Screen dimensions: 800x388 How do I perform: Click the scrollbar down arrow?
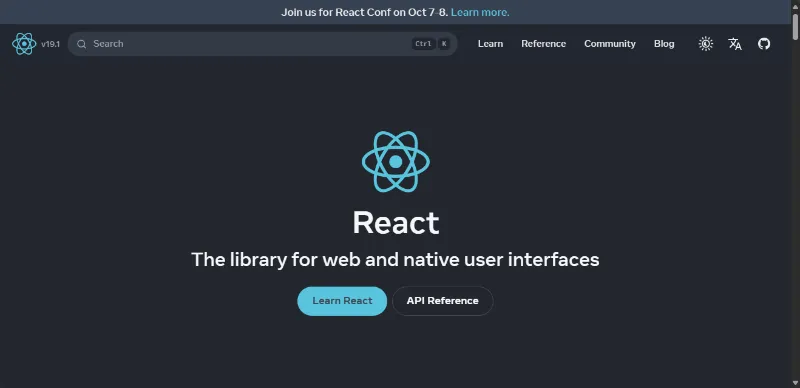tap(795, 383)
